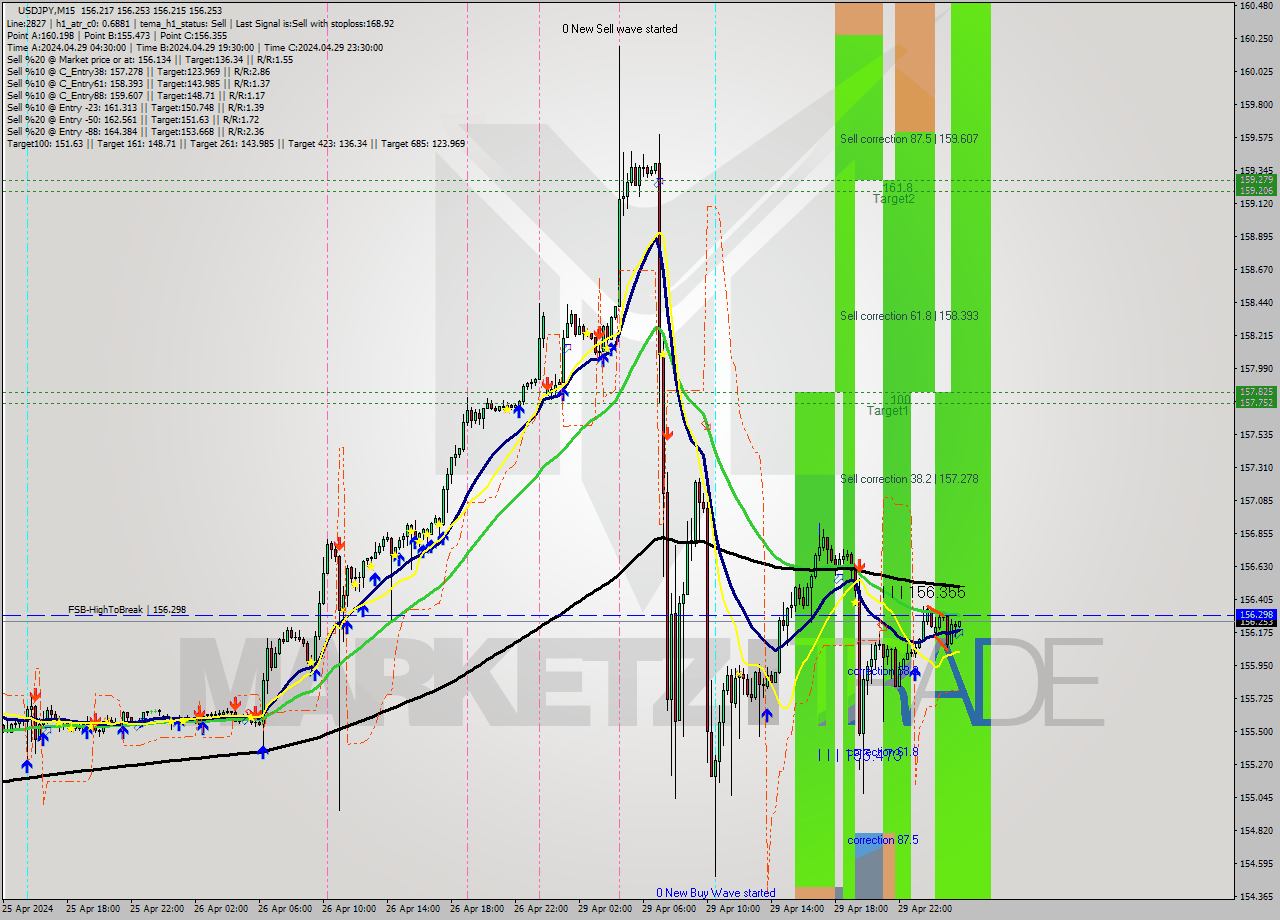Click 'Sell correction 61.8 | 158.393' label
Image resolution: width=1280 pixels, height=920 pixels.
[x=909, y=316]
